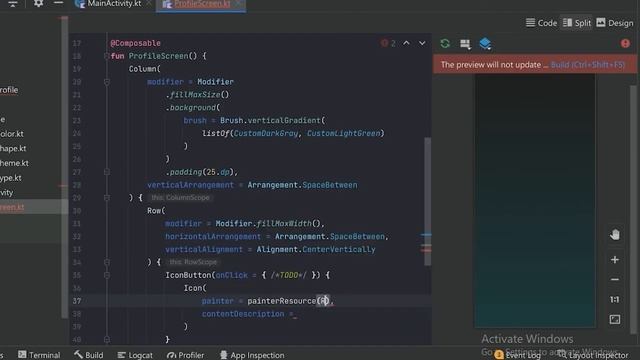Zoom in the preview with plus
The height and width of the screenshot is (360, 640).
pyautogui.click(x=615, y=260)
